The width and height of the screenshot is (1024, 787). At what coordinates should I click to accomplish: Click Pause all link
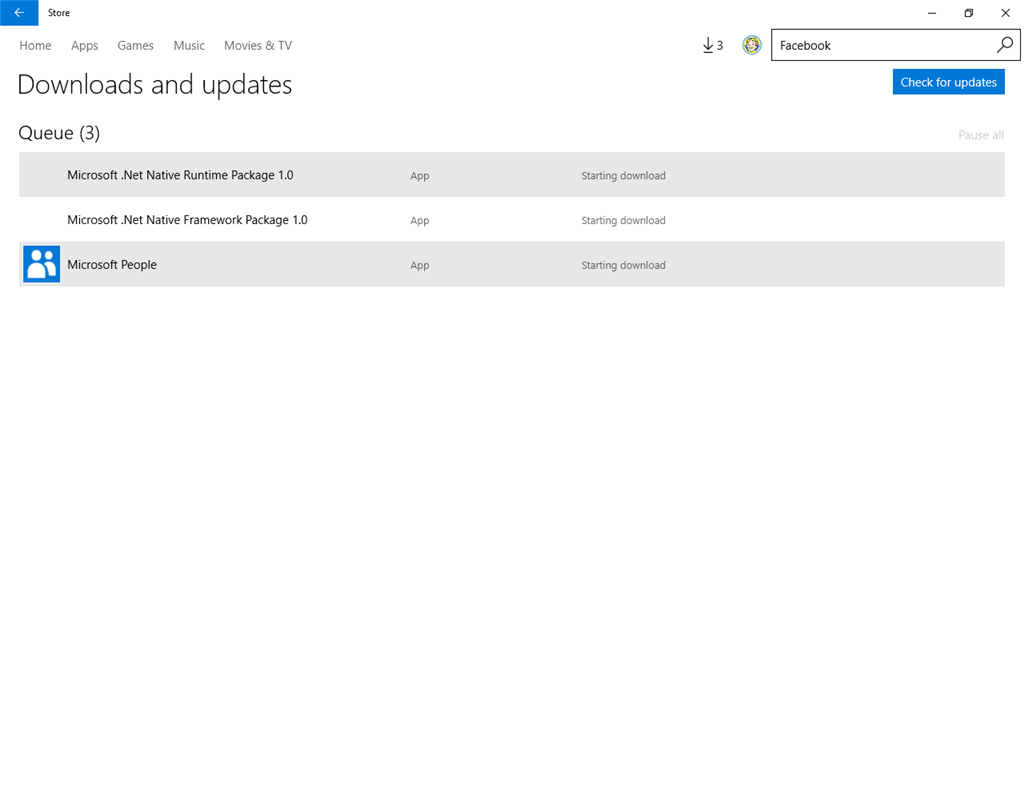pyautogui.click(x=981, y=135)
